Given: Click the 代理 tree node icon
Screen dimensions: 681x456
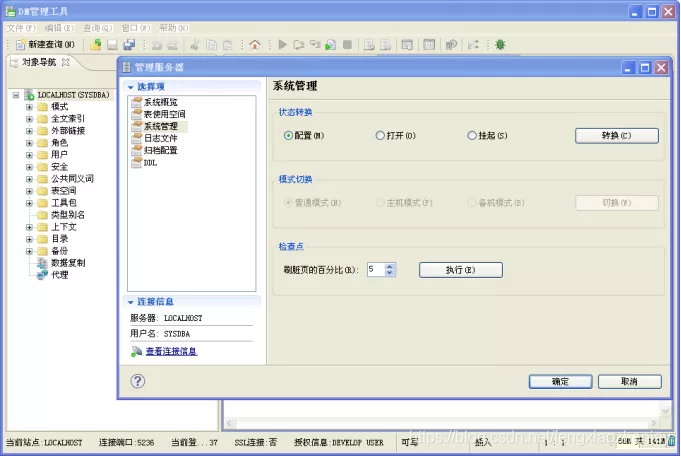Looking at the screenshot, I should tap(42, 275).
